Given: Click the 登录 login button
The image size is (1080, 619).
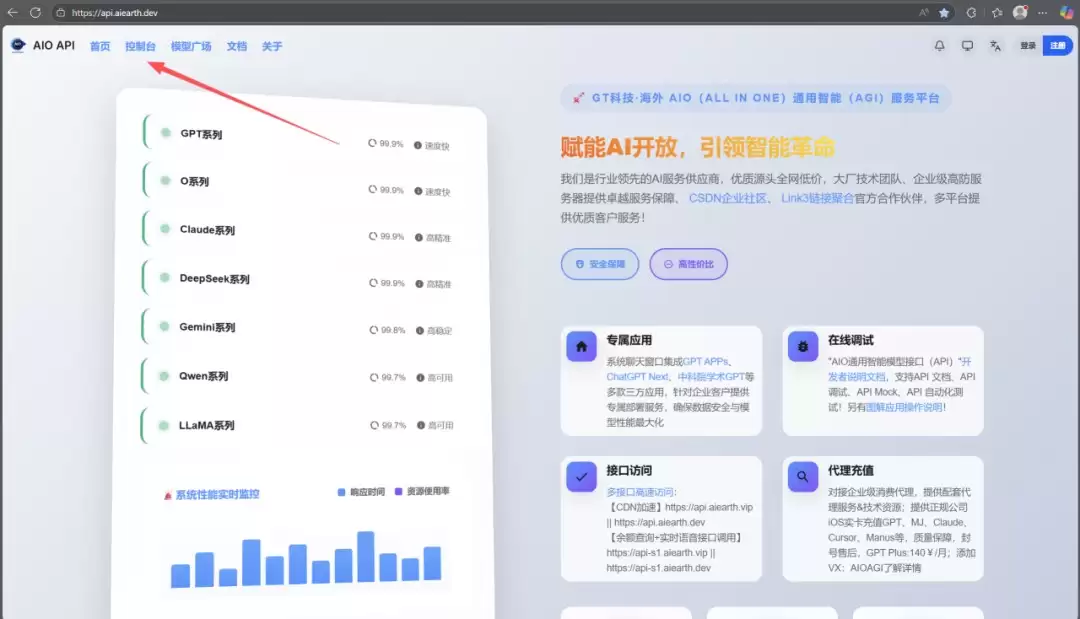Looking at the screenshot, I should click(x=1028, y=45).
